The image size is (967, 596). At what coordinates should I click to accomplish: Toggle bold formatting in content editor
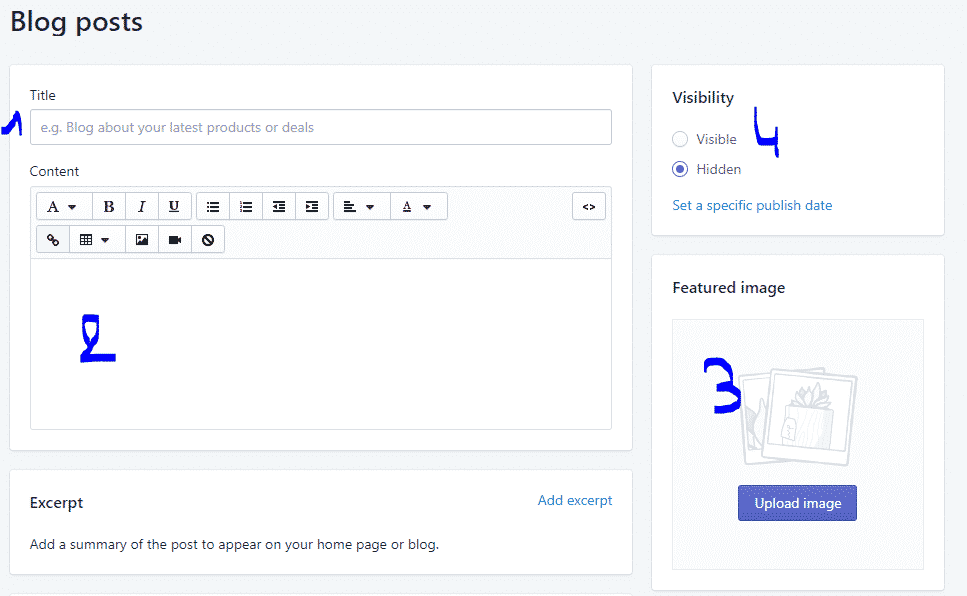pos(109,207)
